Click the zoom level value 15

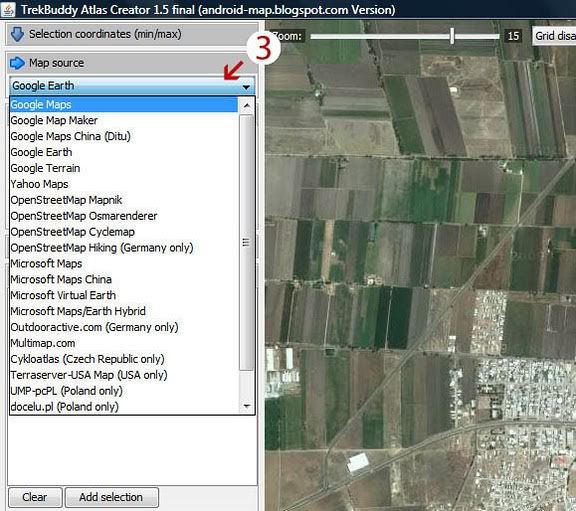click(x=513, y=36)
